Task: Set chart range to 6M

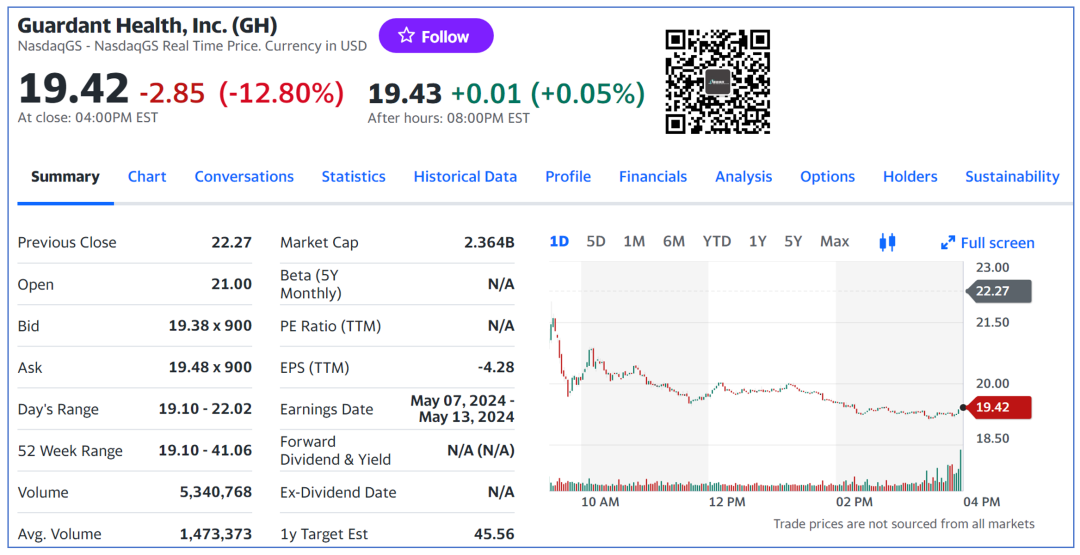Action: 674,241
